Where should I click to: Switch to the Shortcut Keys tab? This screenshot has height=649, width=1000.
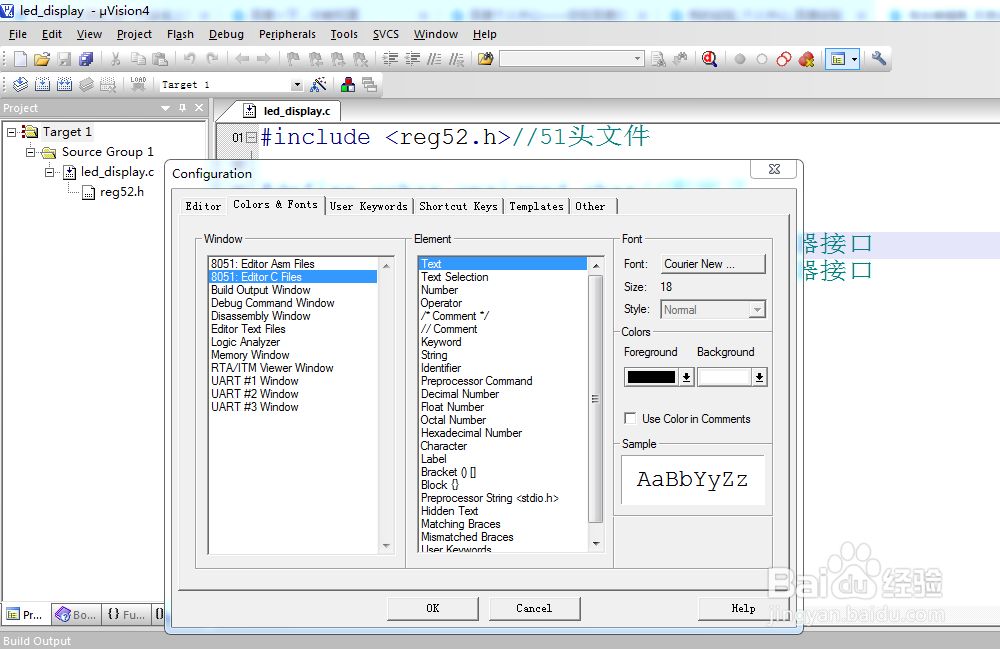[x=458, y=206]
